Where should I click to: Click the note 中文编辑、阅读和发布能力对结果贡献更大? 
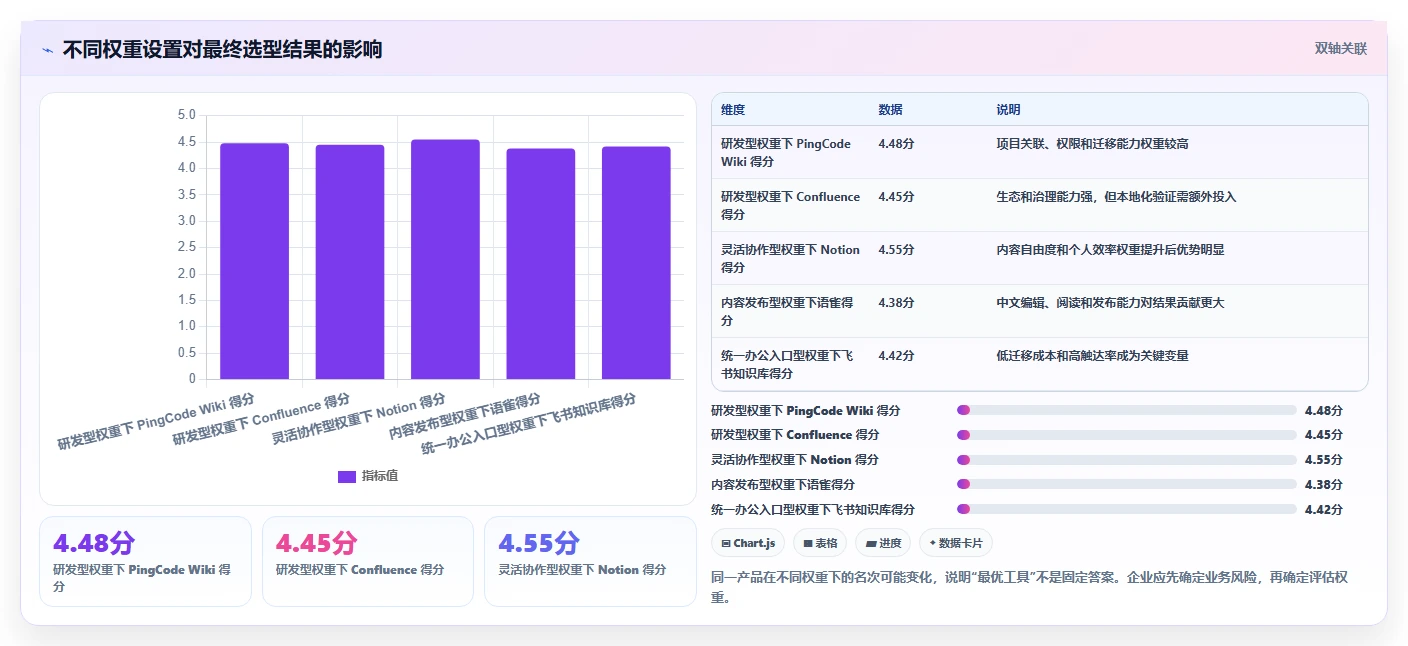tap(1110, 303)
